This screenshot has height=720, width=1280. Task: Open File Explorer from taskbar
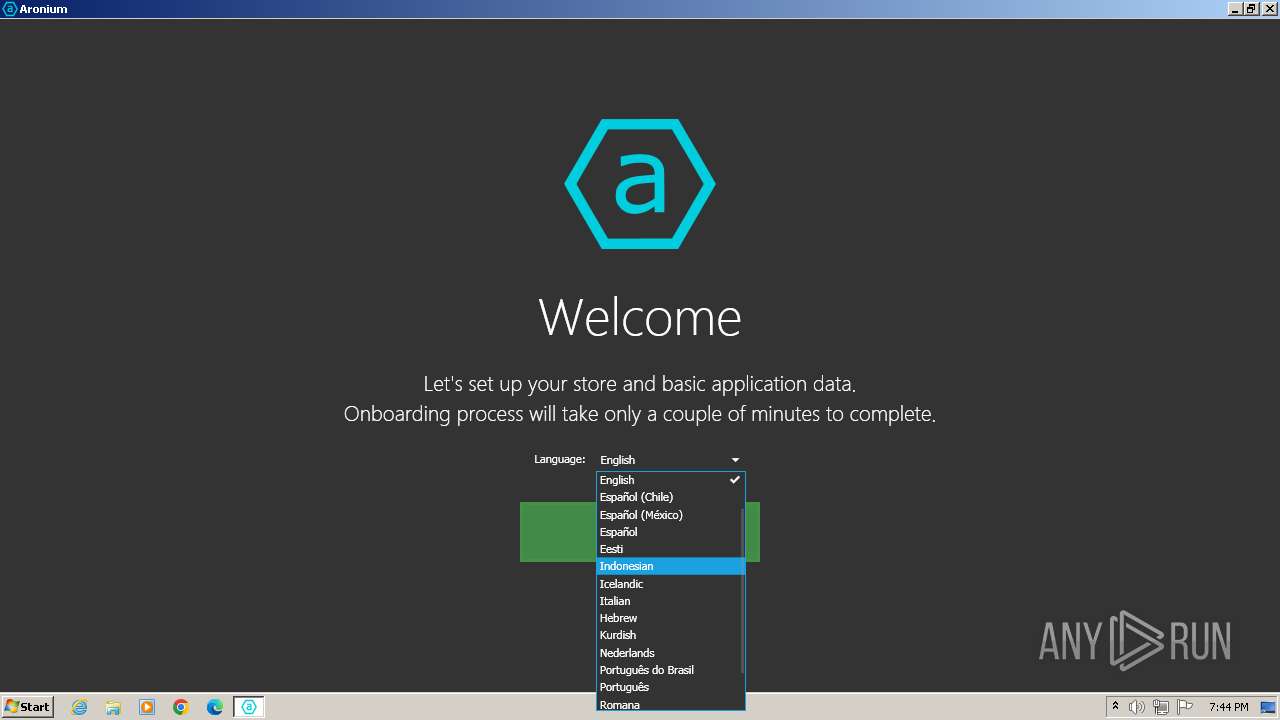point(113,707)
